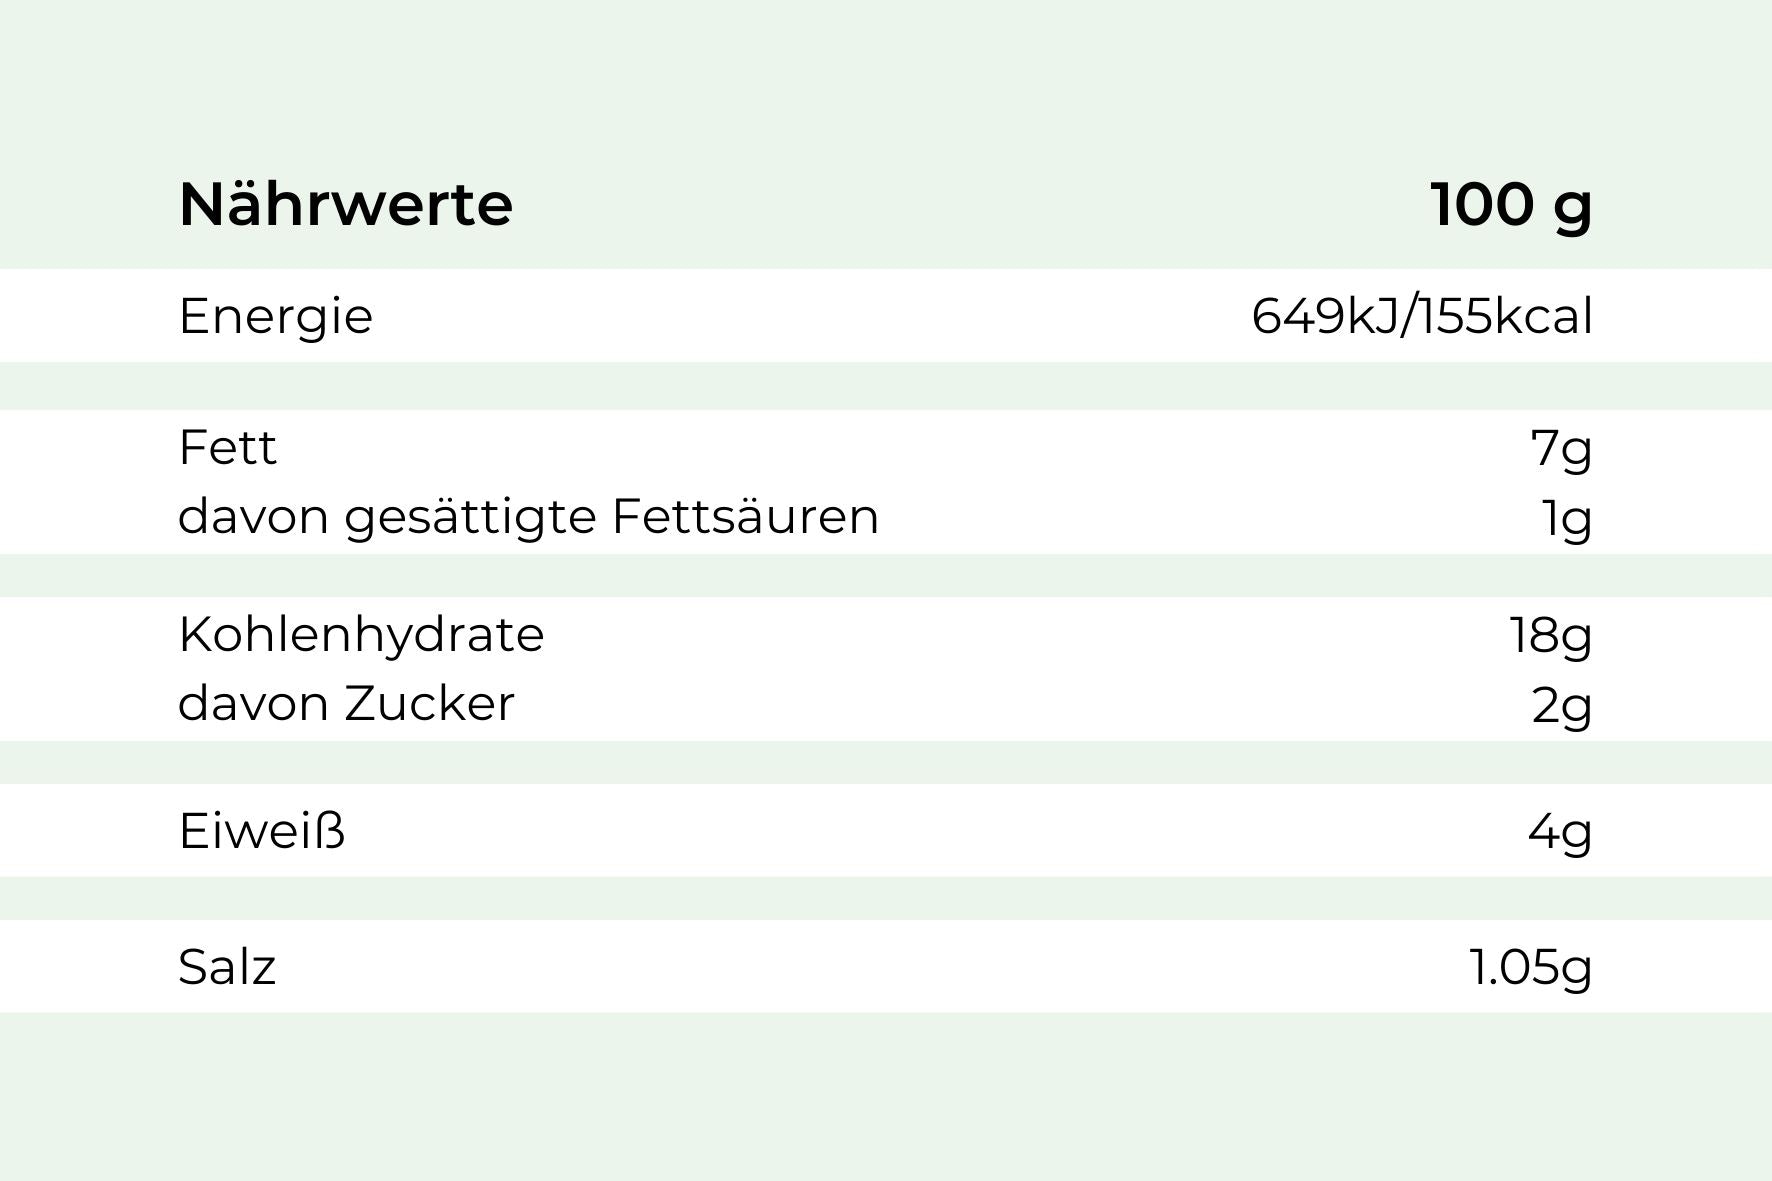Select the Salz label
The image size is (1772, 1181).
click(x=227, y=967)
